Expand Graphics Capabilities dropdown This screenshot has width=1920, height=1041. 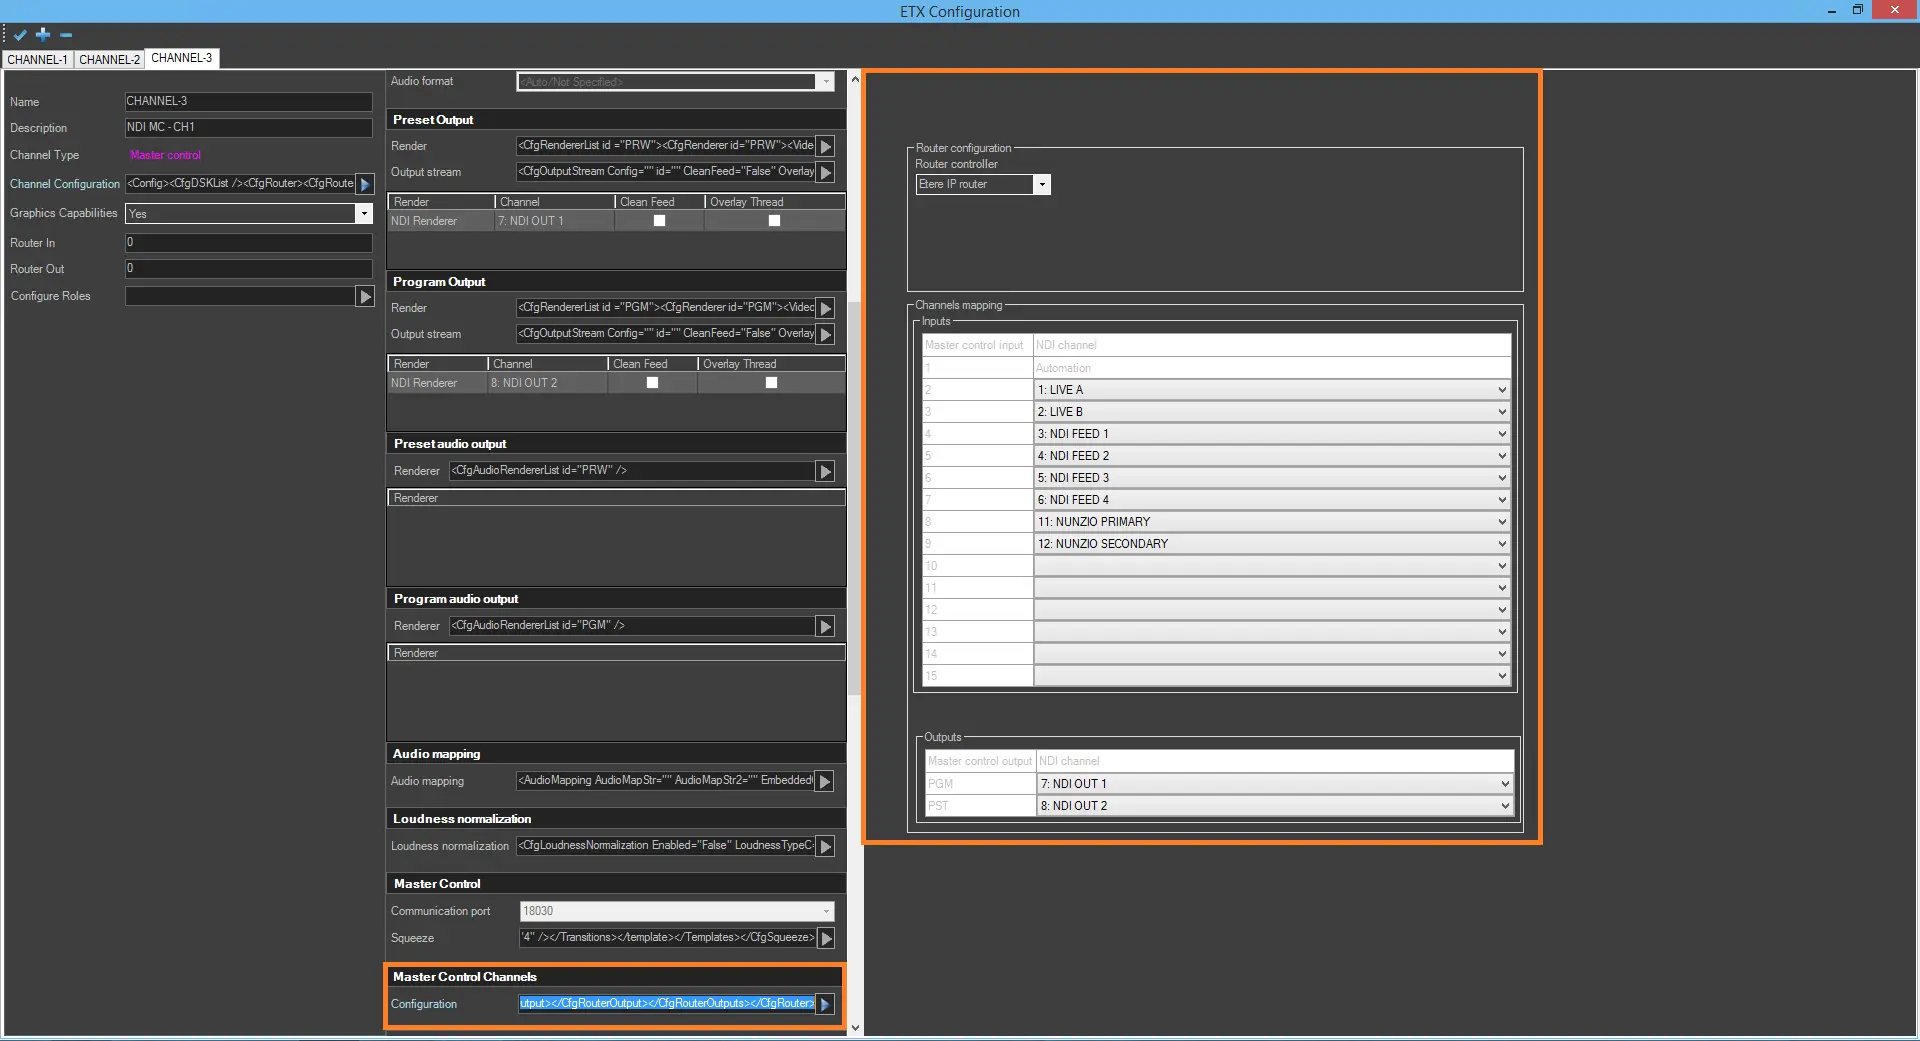pyautogui.click(x=364, y=214)
